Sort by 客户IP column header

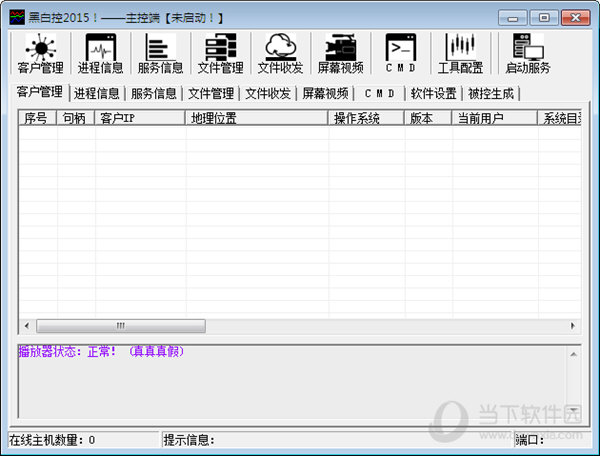pyautogui.click(x=140, y=119)
